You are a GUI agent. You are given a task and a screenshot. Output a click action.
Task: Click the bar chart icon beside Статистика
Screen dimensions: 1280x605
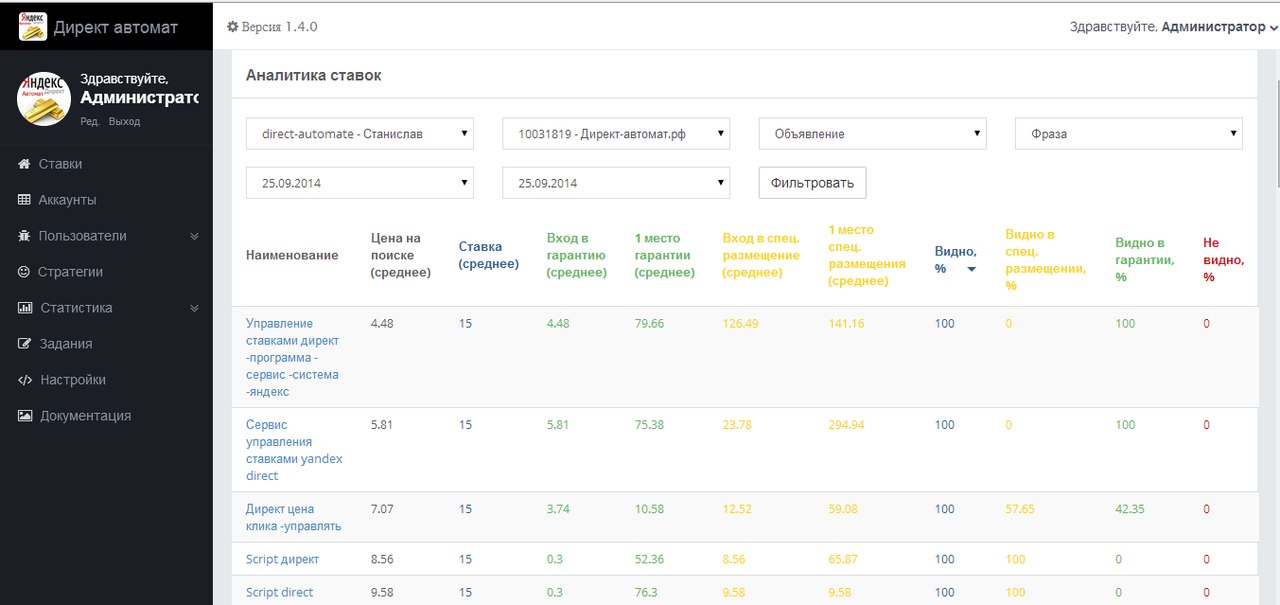click(25, 308)
